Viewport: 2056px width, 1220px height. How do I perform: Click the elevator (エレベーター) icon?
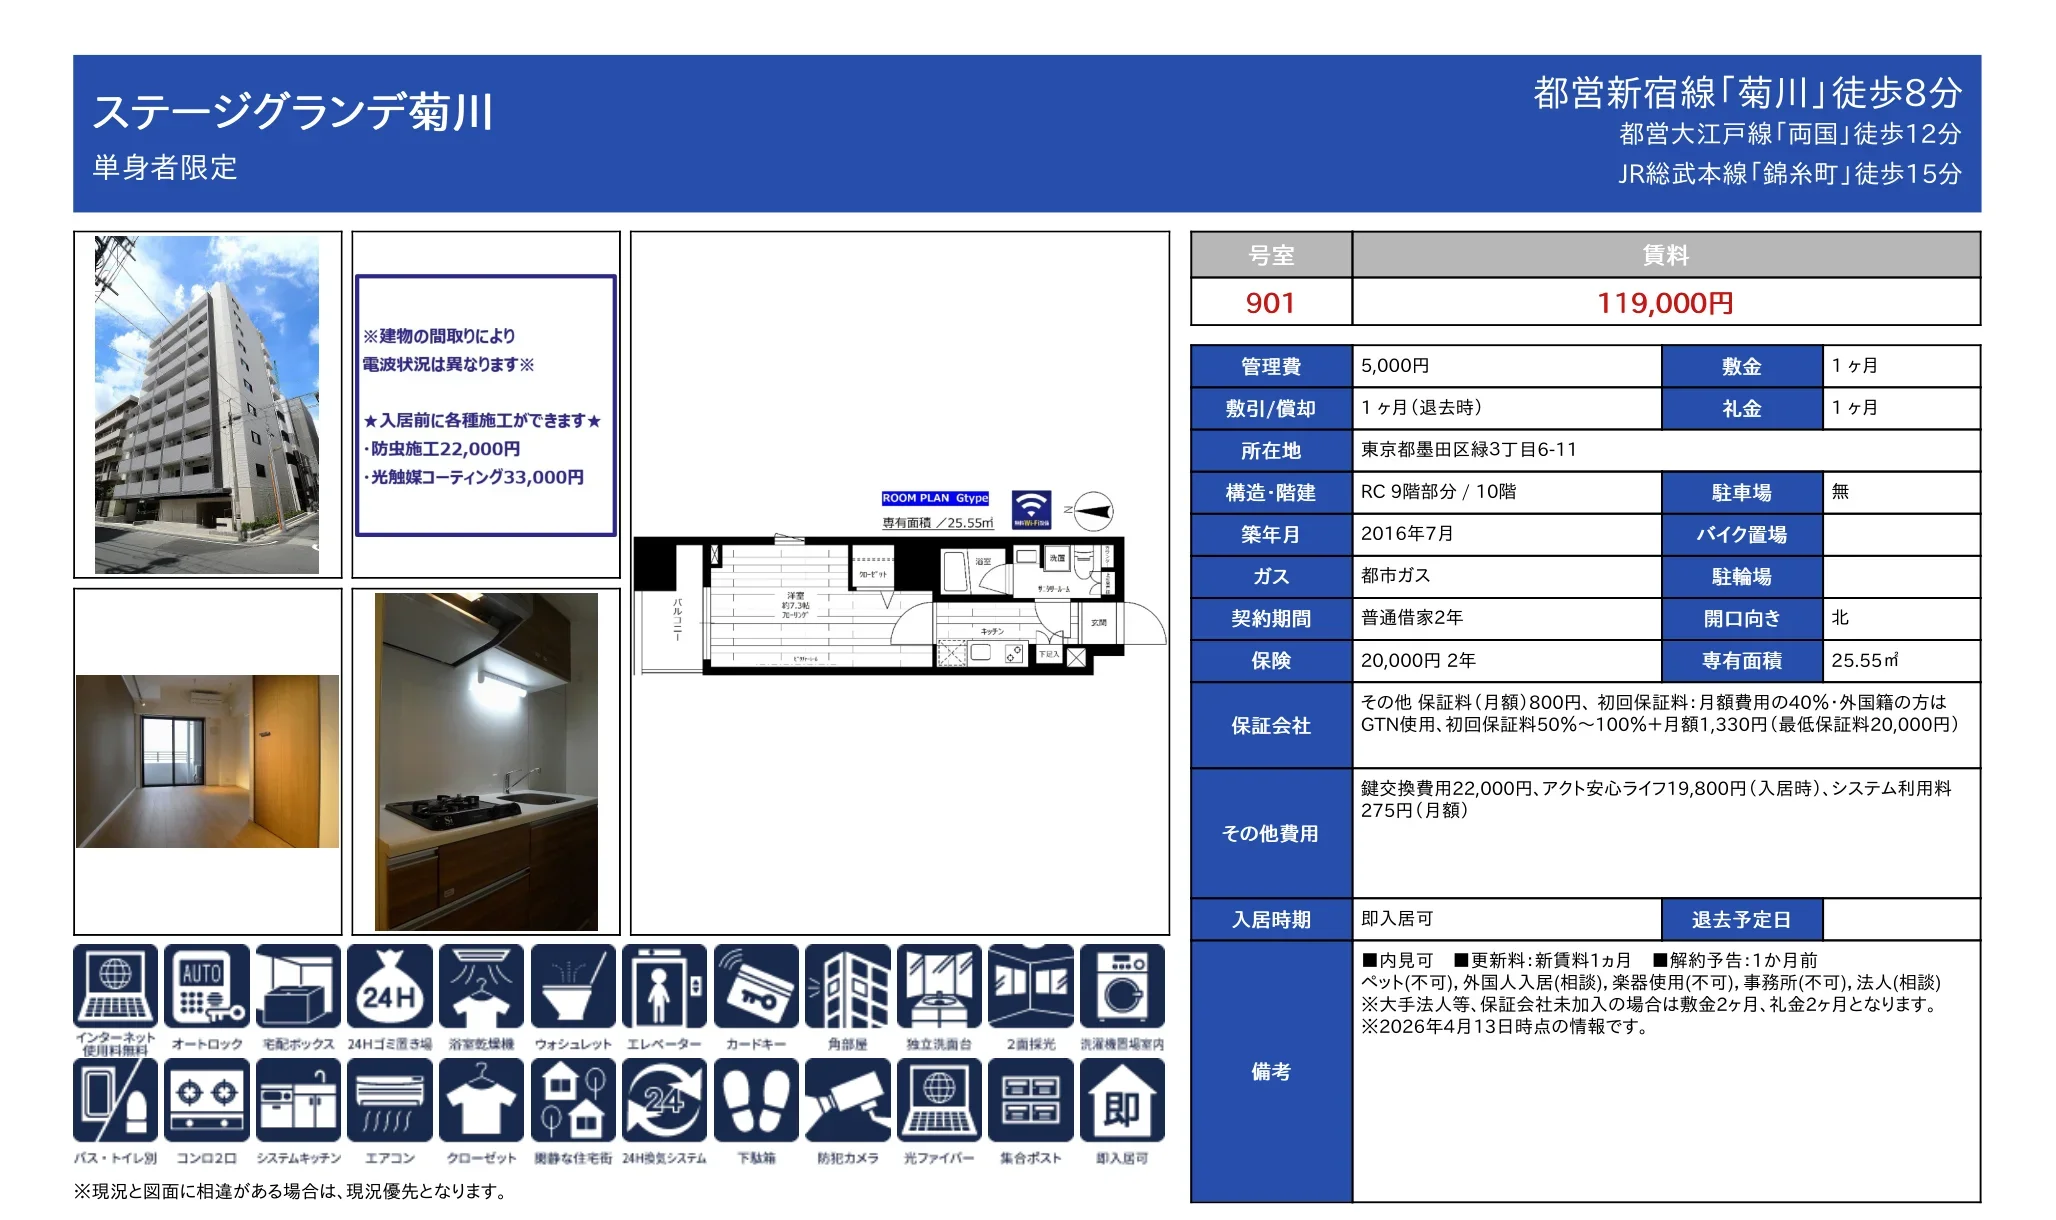coord(664,987)
